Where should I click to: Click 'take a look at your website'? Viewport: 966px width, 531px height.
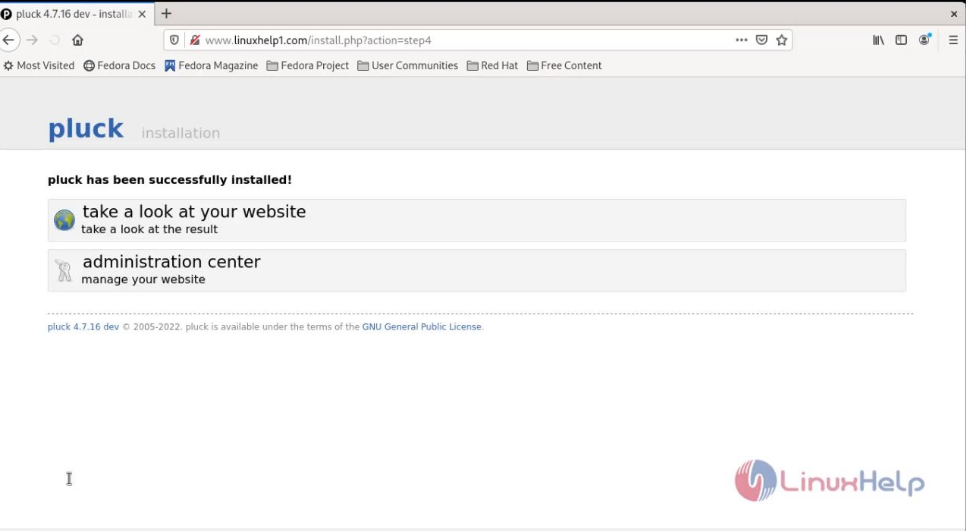point(194,211)
